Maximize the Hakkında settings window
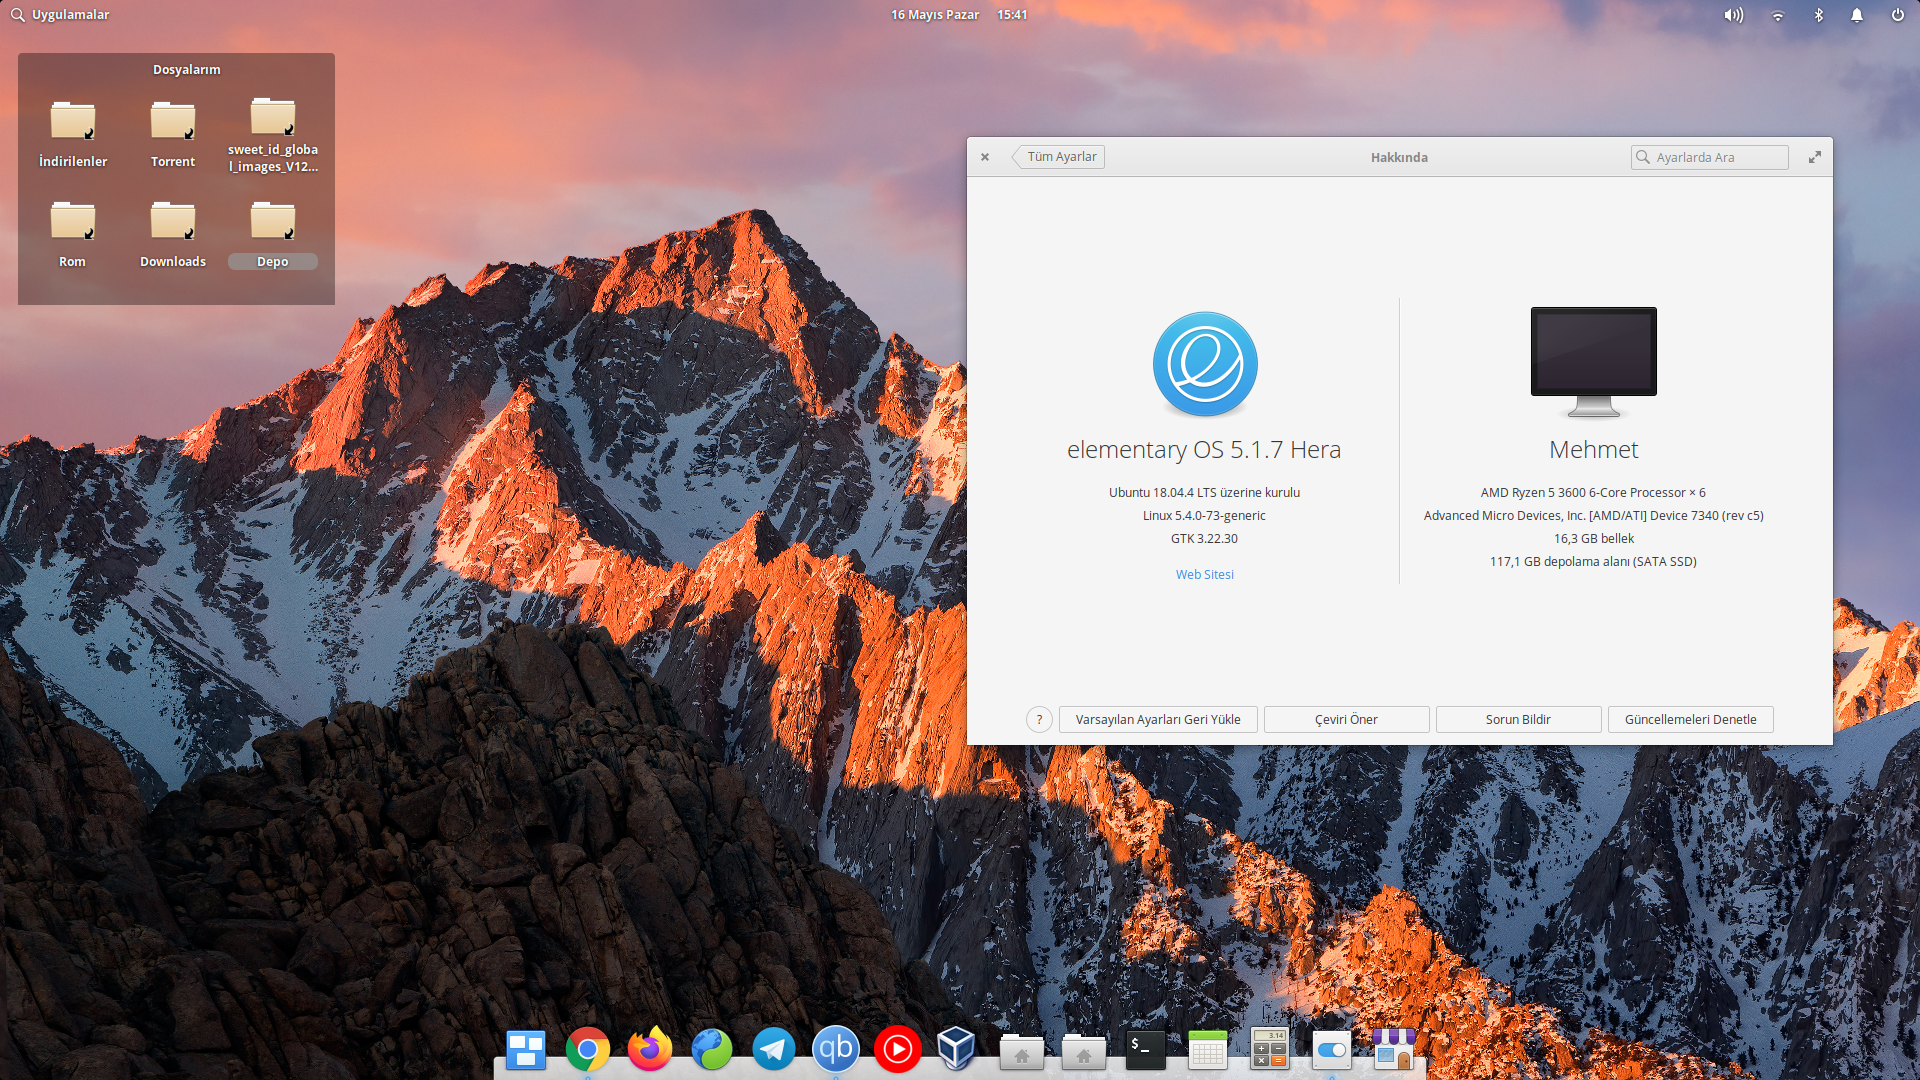This screenshot has height=1080, width=1920. tap(1815, 157)
